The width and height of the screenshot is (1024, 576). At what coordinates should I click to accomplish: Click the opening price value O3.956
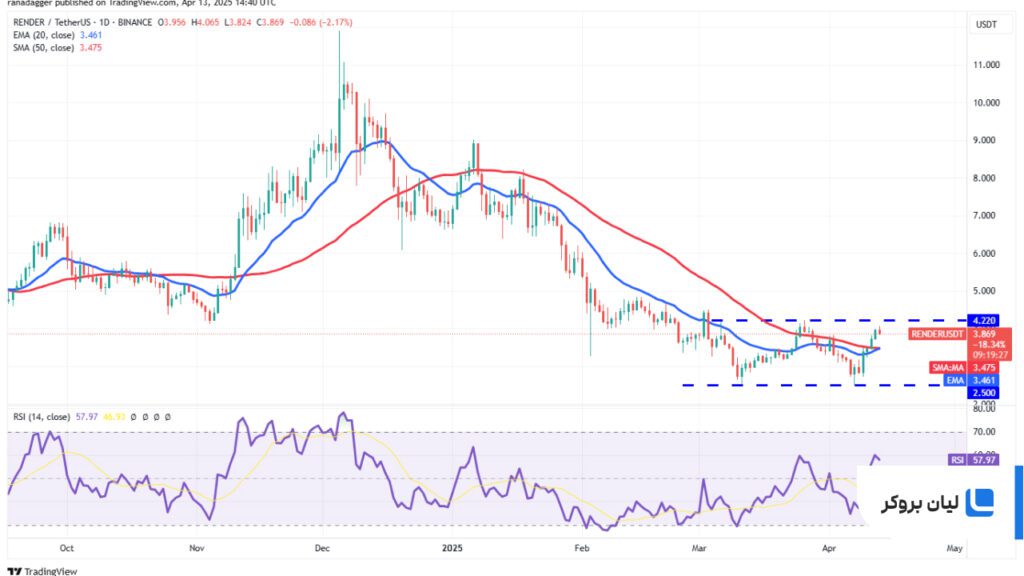tap(171, 22)
